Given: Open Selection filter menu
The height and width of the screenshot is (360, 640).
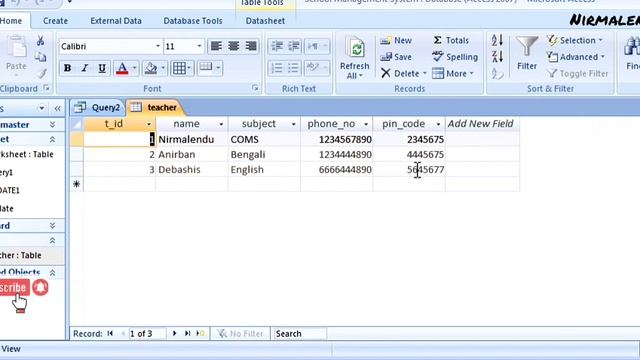Looking at the screenshot, I should pos(575,40).
